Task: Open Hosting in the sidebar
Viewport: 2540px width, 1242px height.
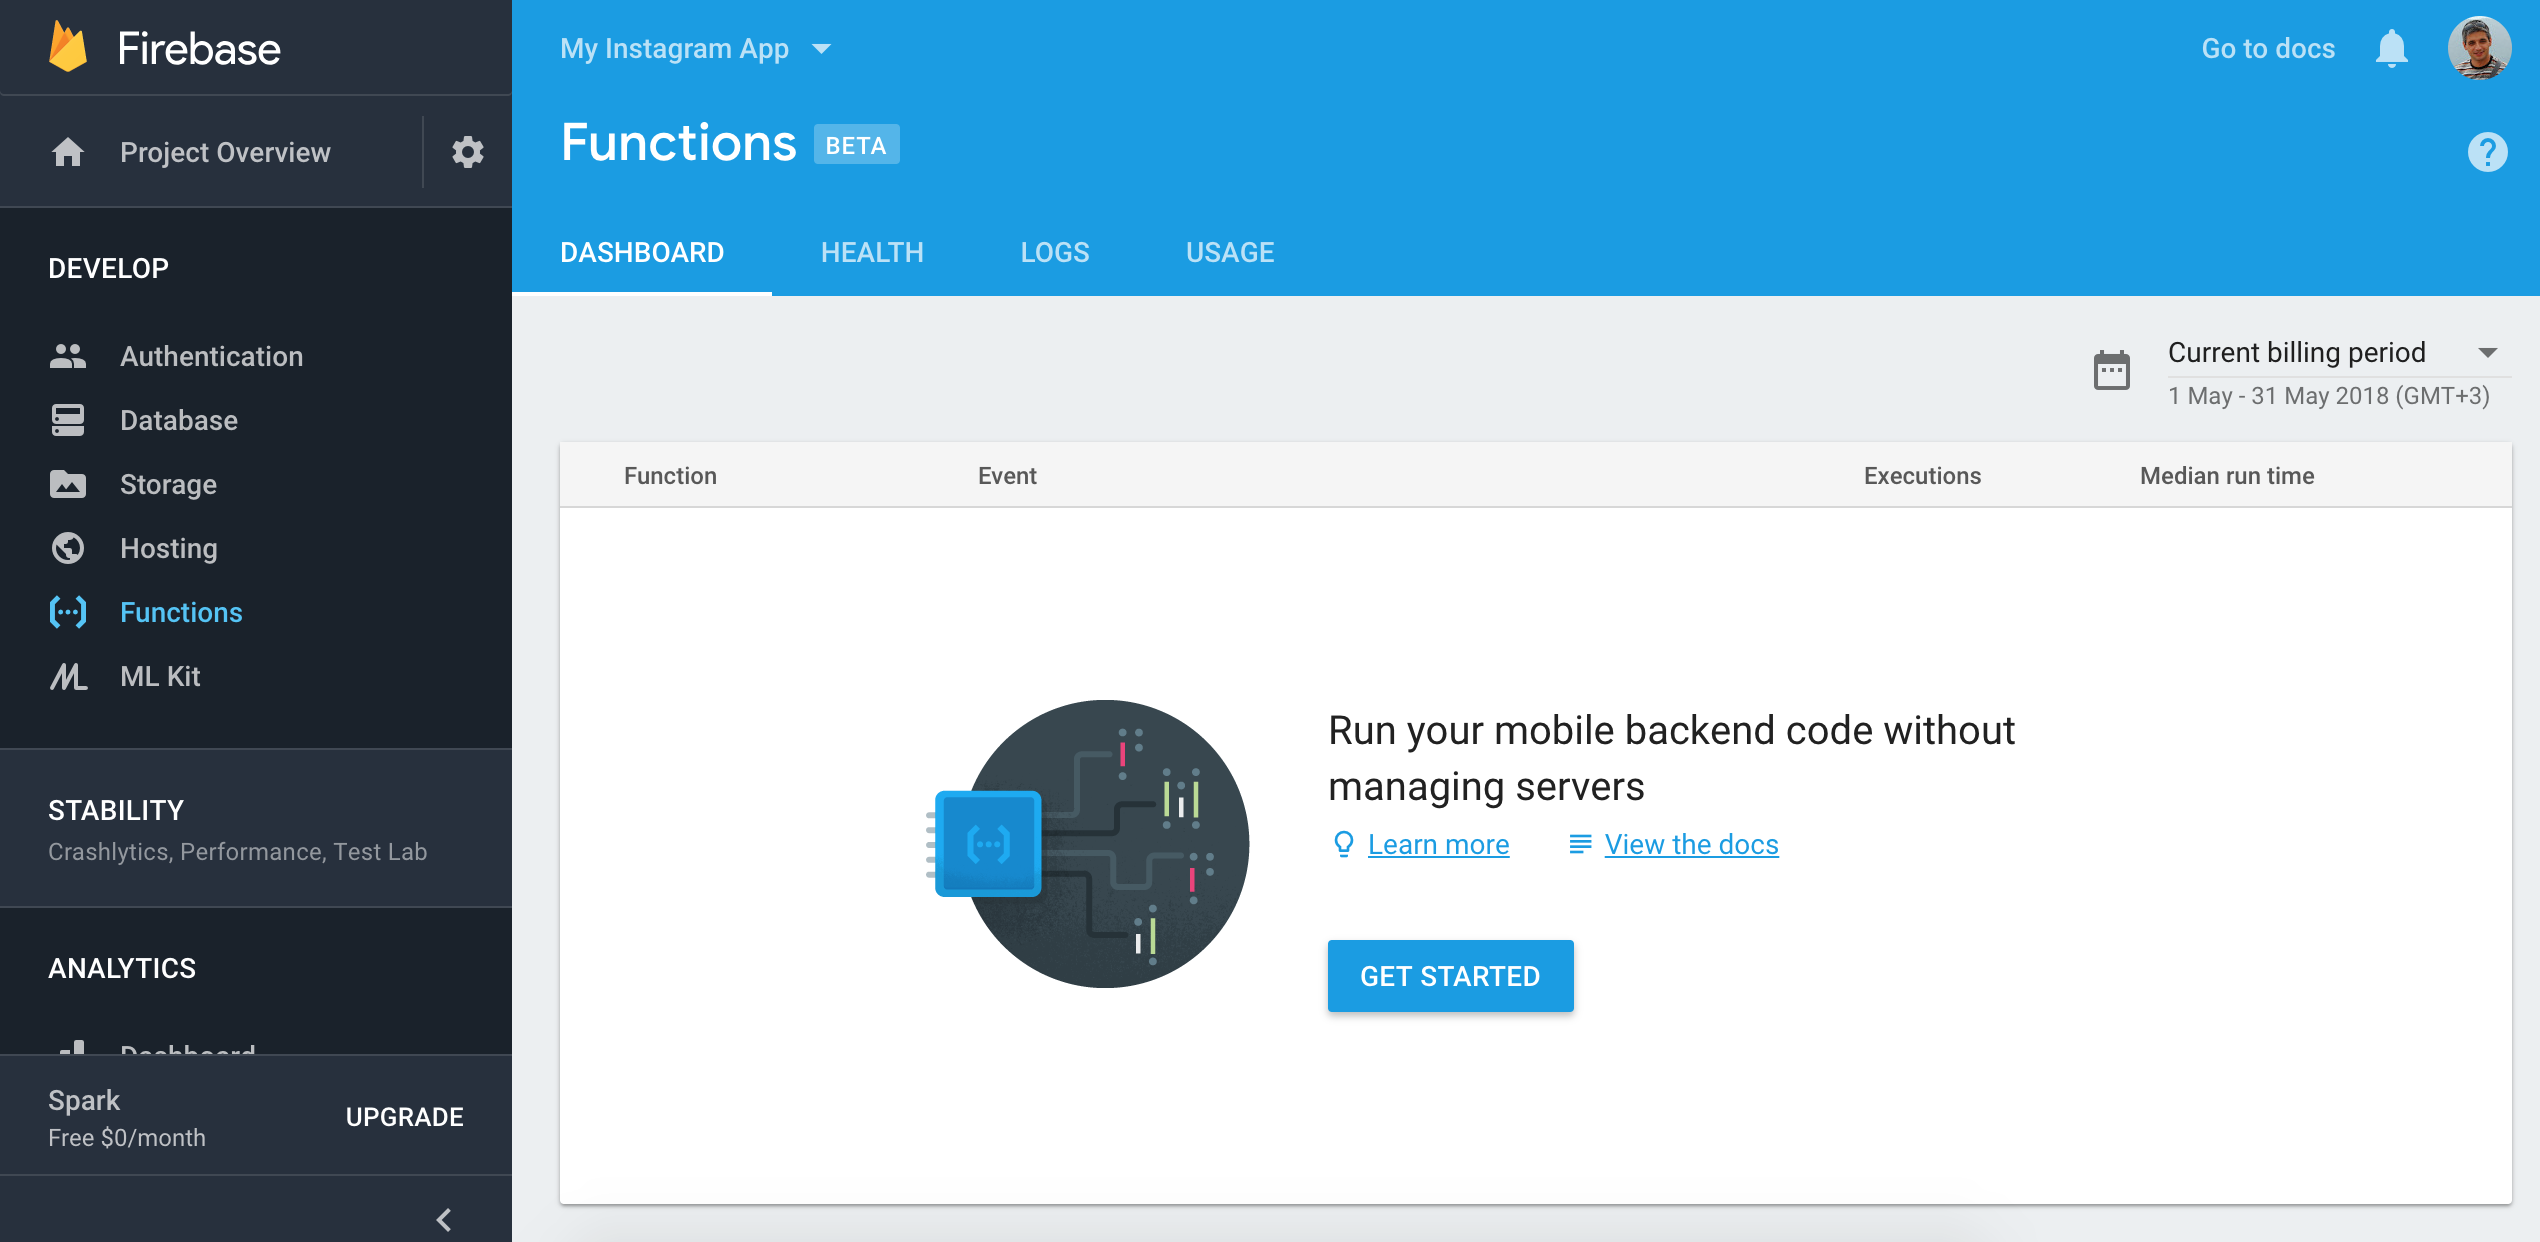Action: [x=169, y=548]
